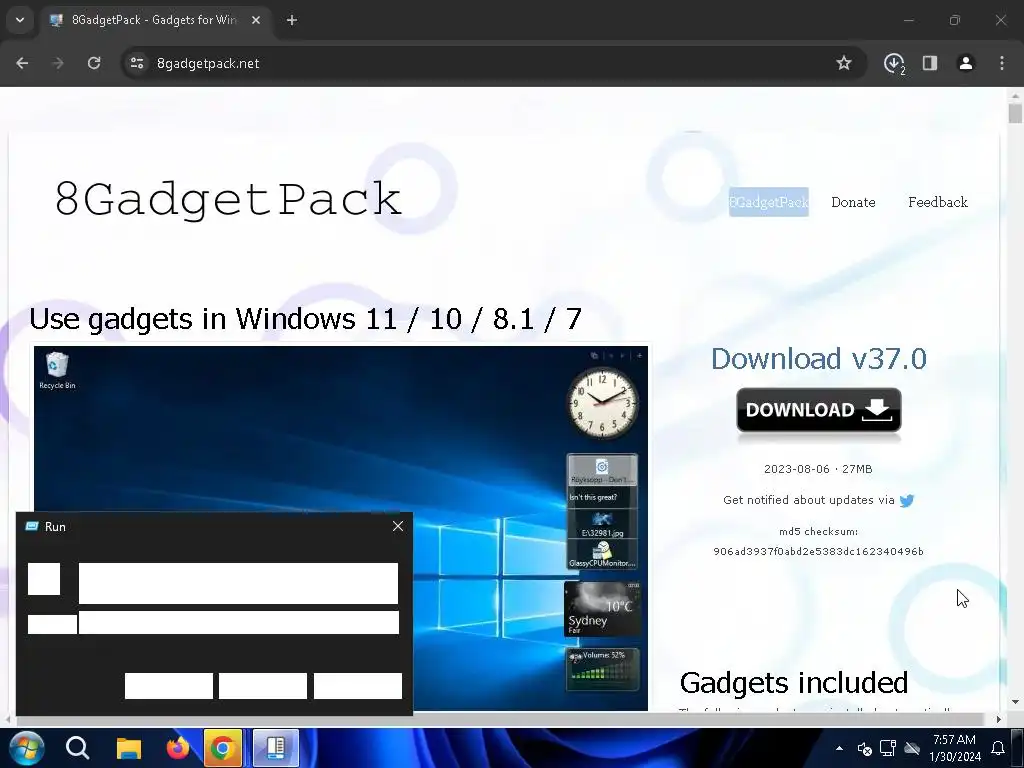Open the Chrome side panel icon
The height and width of the screenshot is (768, 1024).
coord(930,63)
